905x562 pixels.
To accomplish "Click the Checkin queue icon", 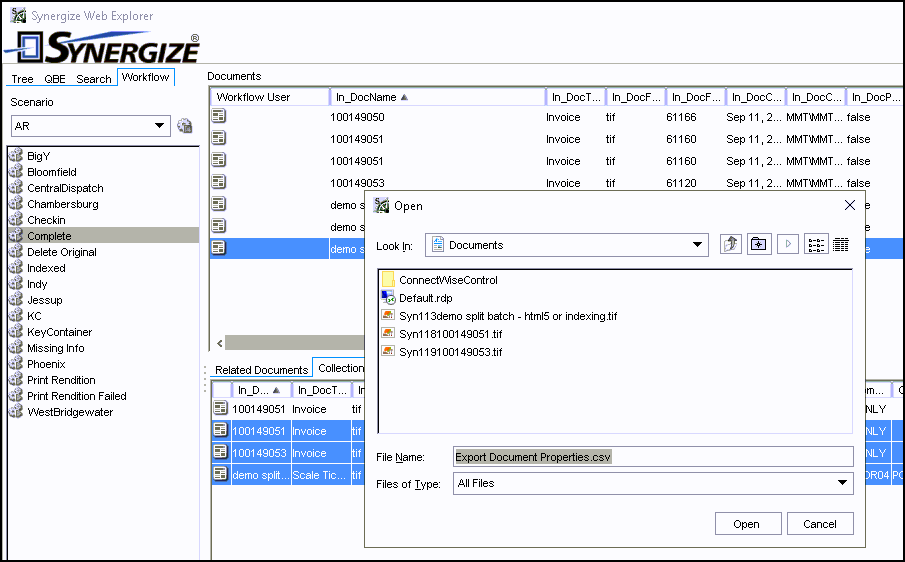I will click(16, 220).
